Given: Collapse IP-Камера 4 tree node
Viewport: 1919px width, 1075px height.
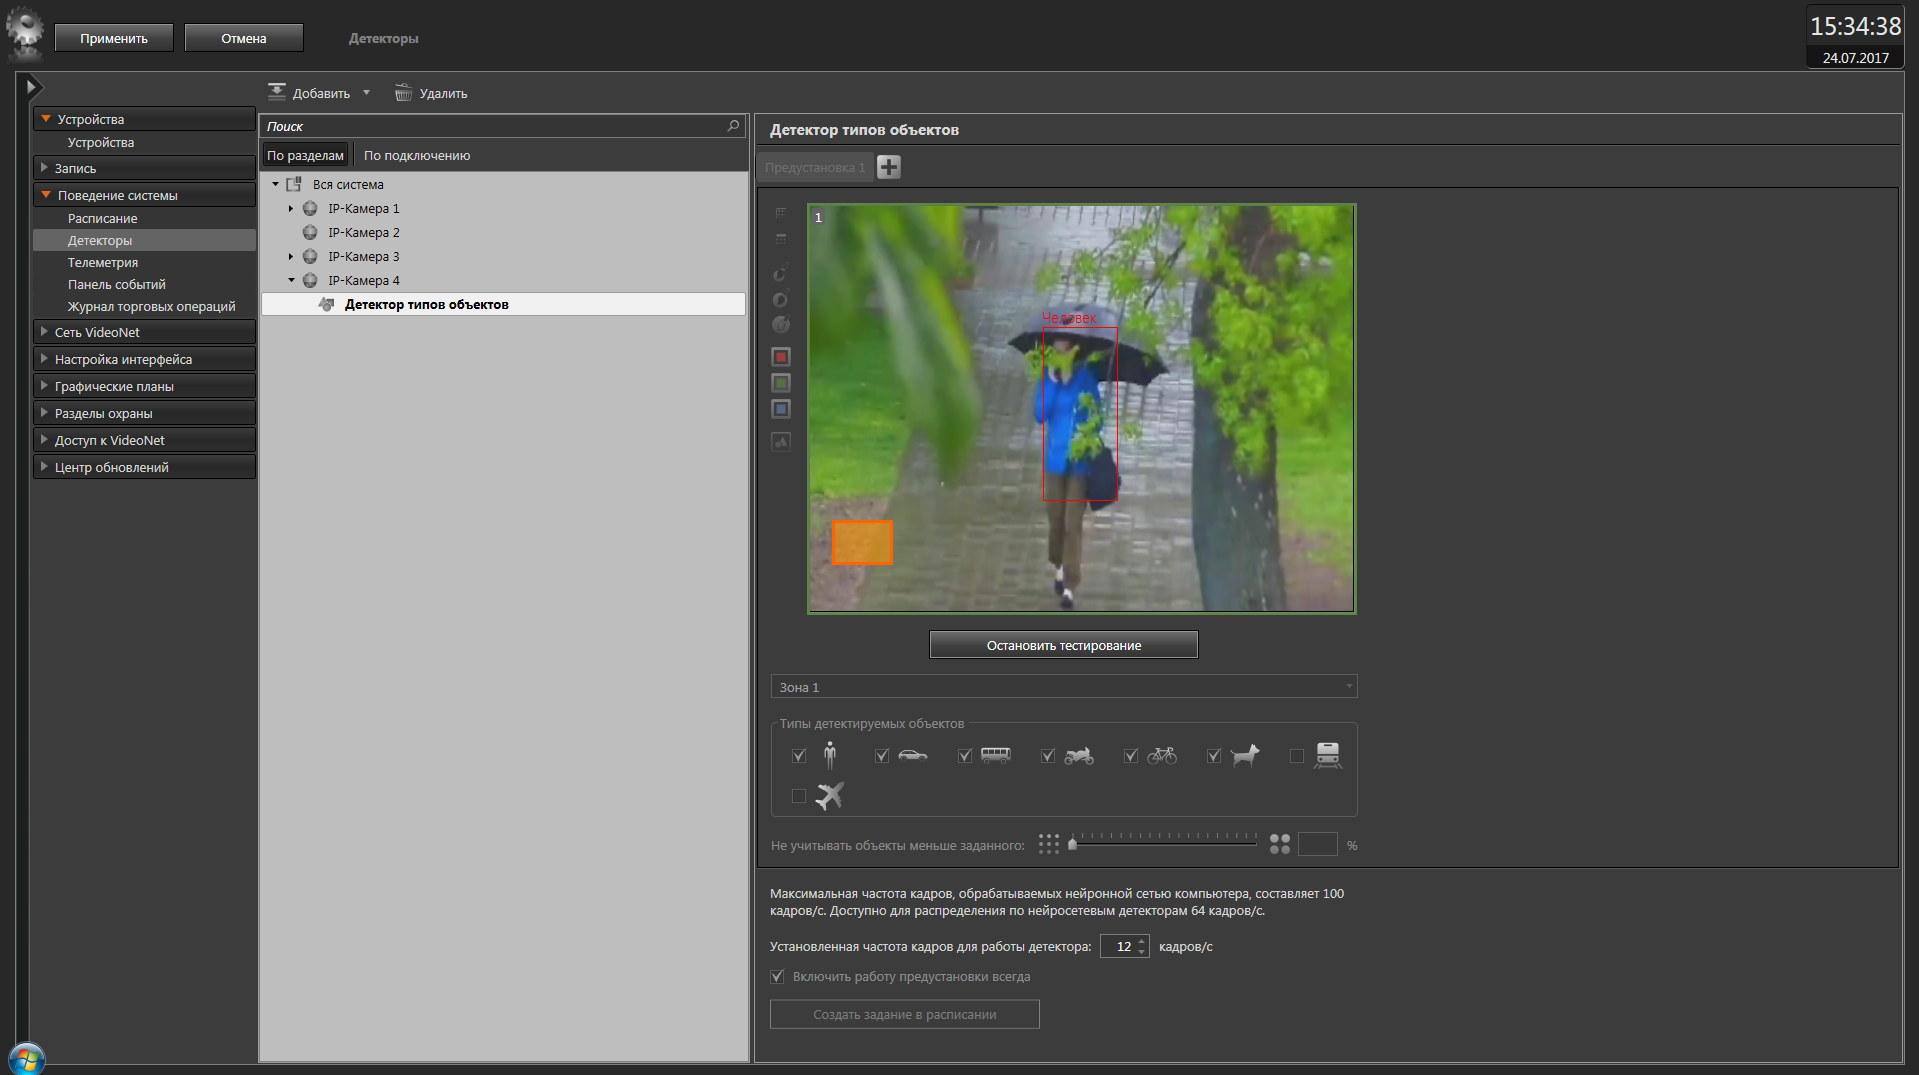Looking at the screenshot, I should click(x=291, y=280).
